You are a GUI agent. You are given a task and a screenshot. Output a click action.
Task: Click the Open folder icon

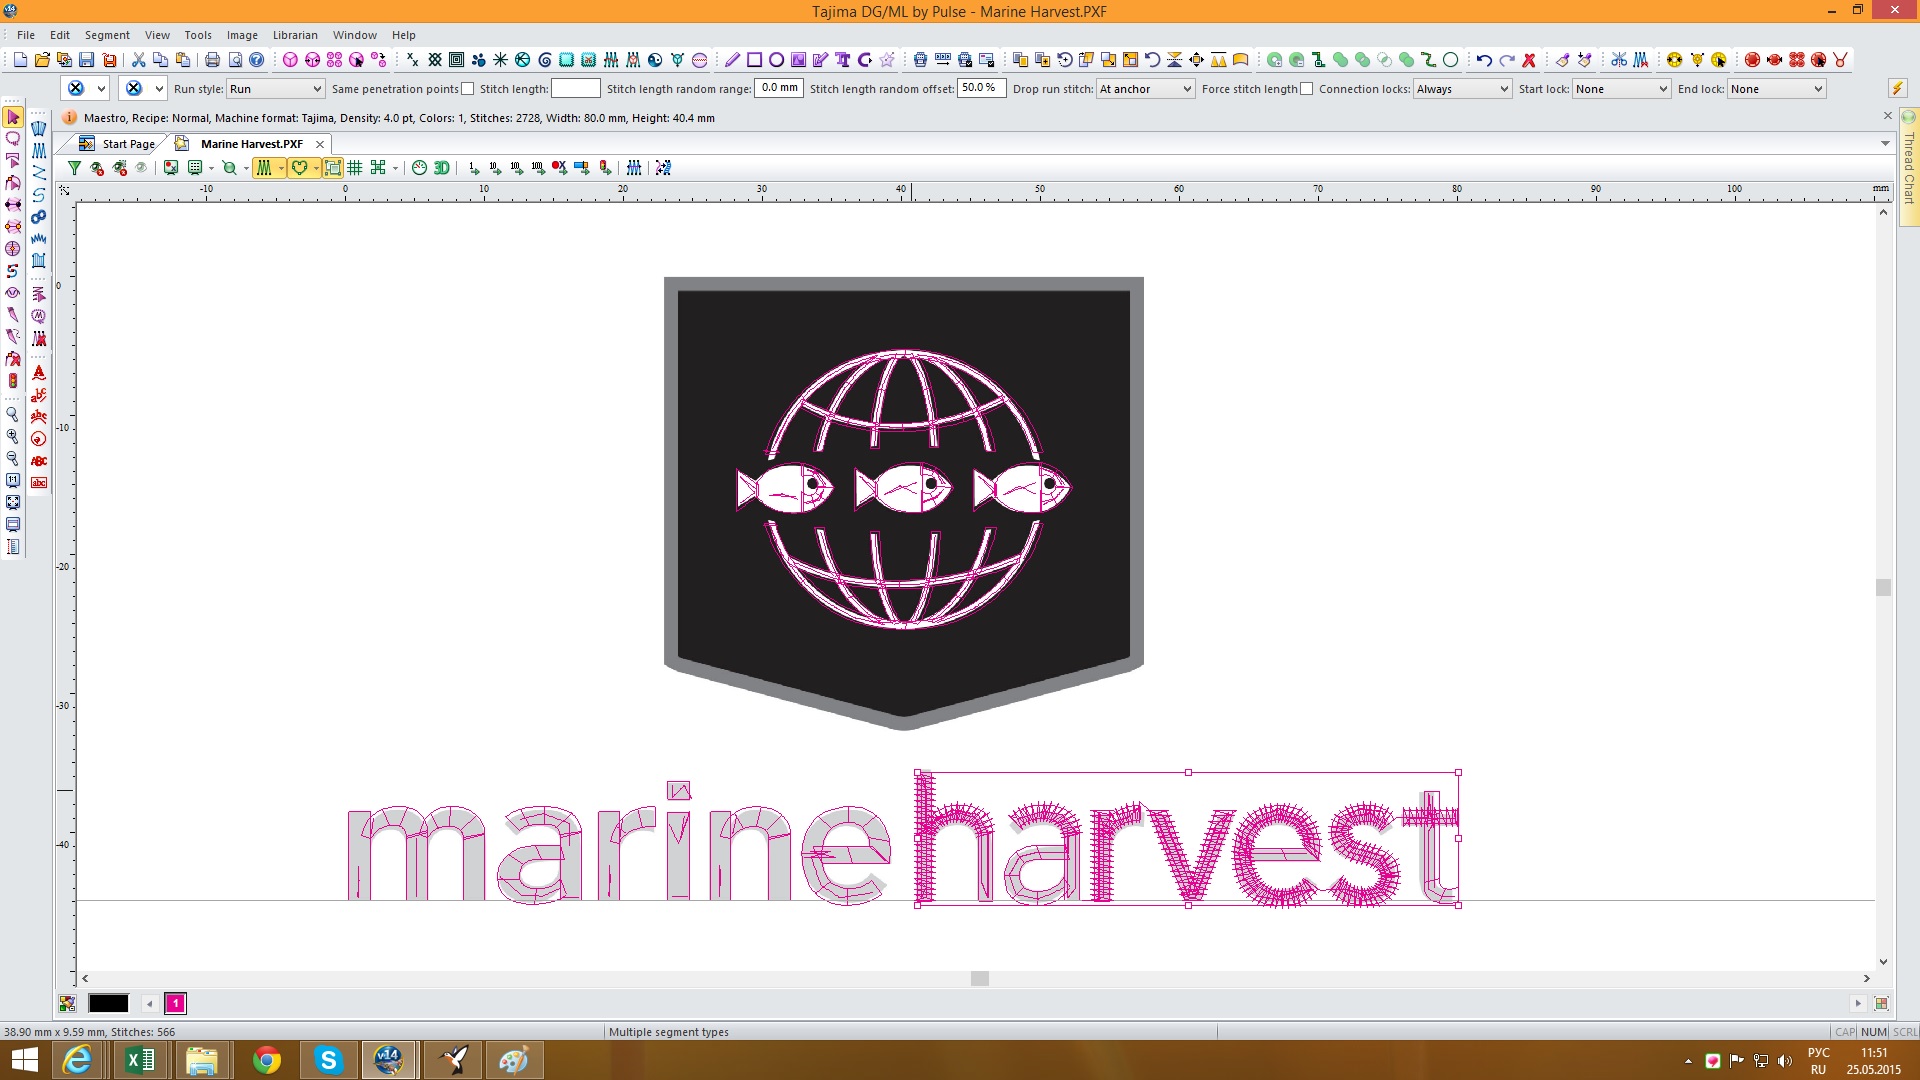[42, 60]
